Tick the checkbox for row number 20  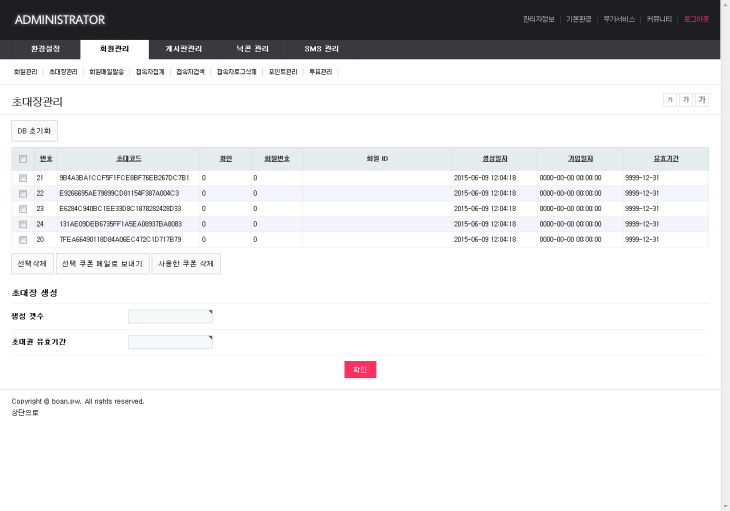(23, 240)
